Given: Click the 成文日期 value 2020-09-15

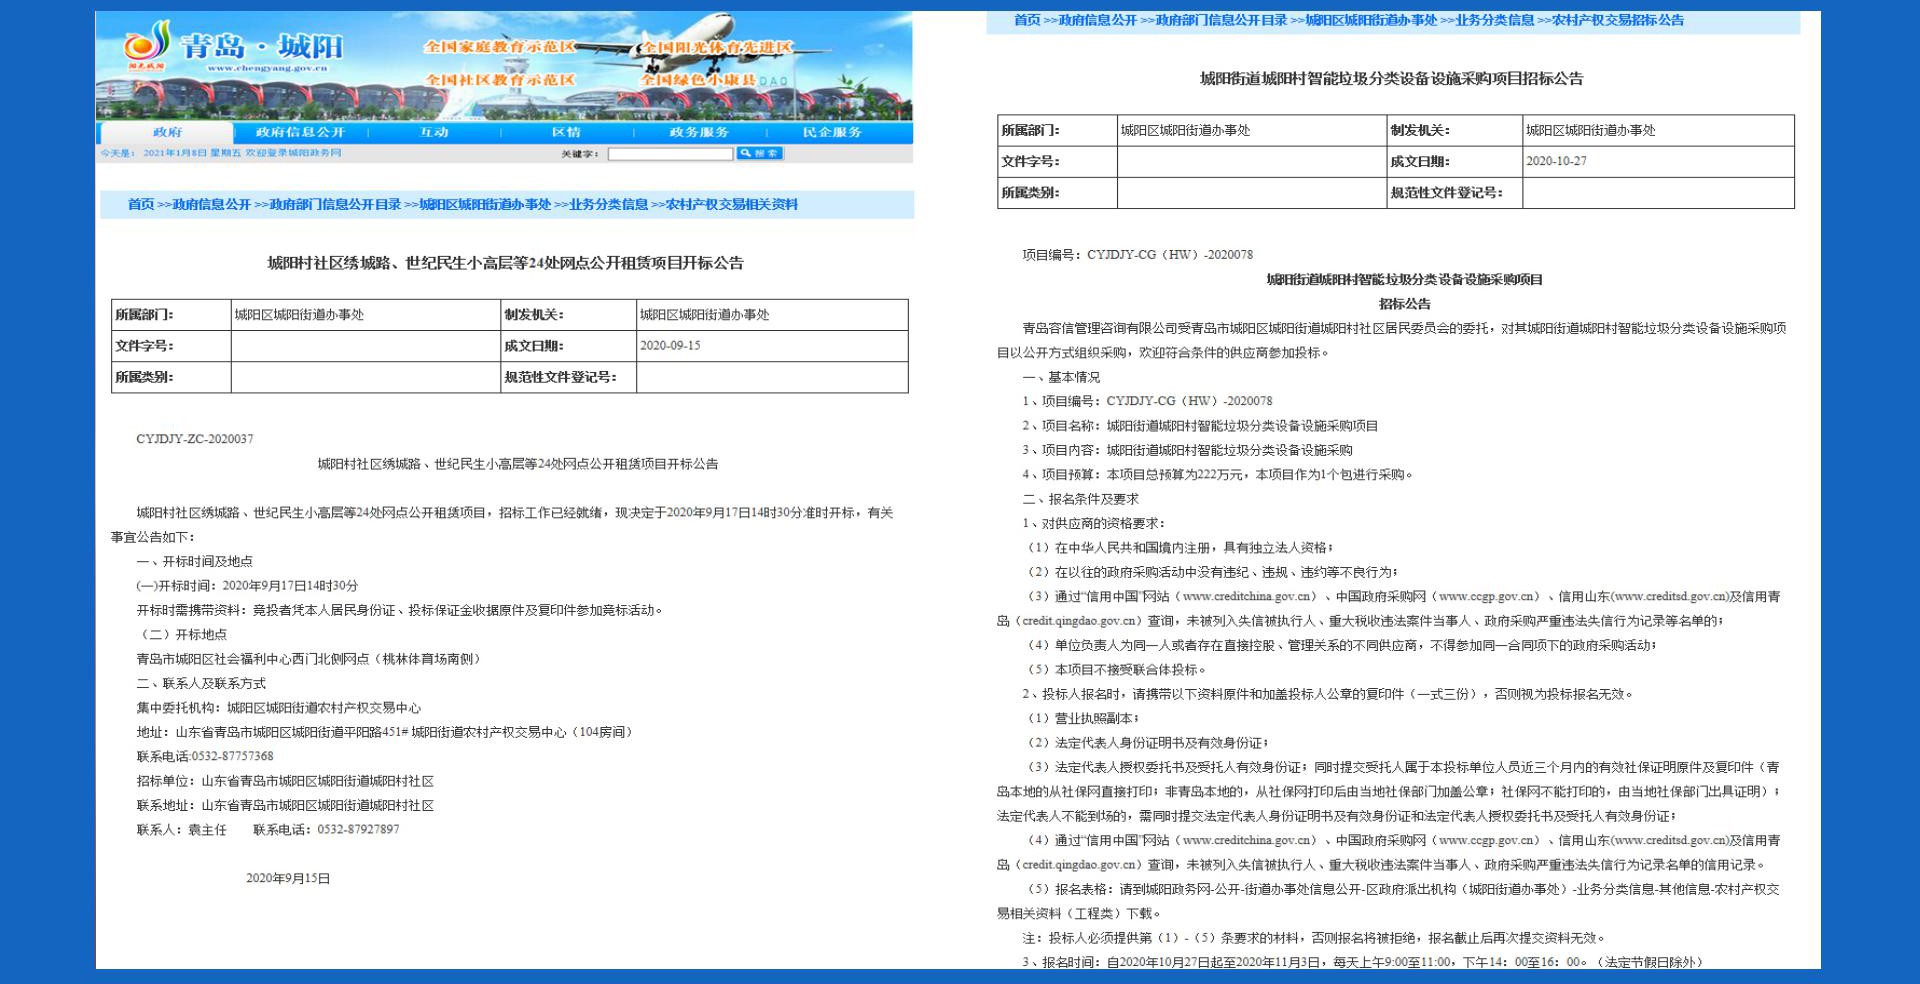Looking at the screenshot, I should (670, 346).
